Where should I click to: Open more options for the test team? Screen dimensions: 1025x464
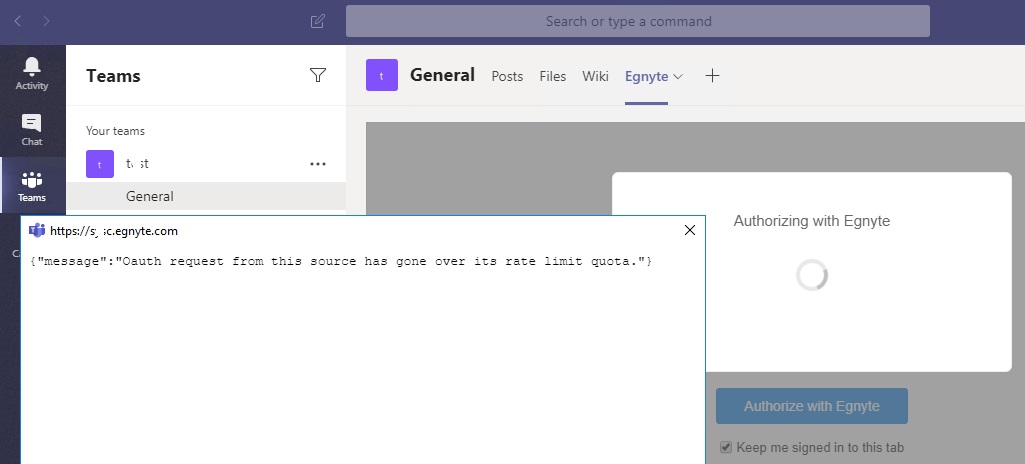tap(318, 164)
